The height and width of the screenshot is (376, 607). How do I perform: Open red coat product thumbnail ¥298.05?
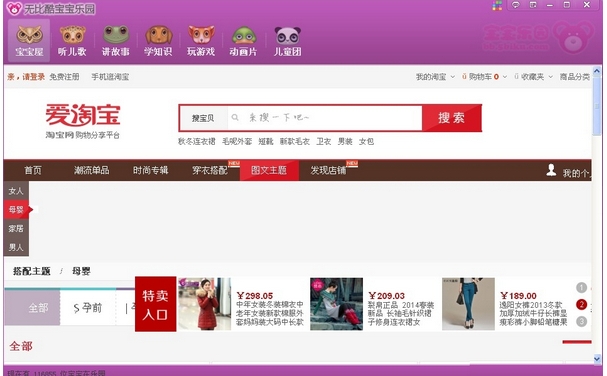point(204,304)
